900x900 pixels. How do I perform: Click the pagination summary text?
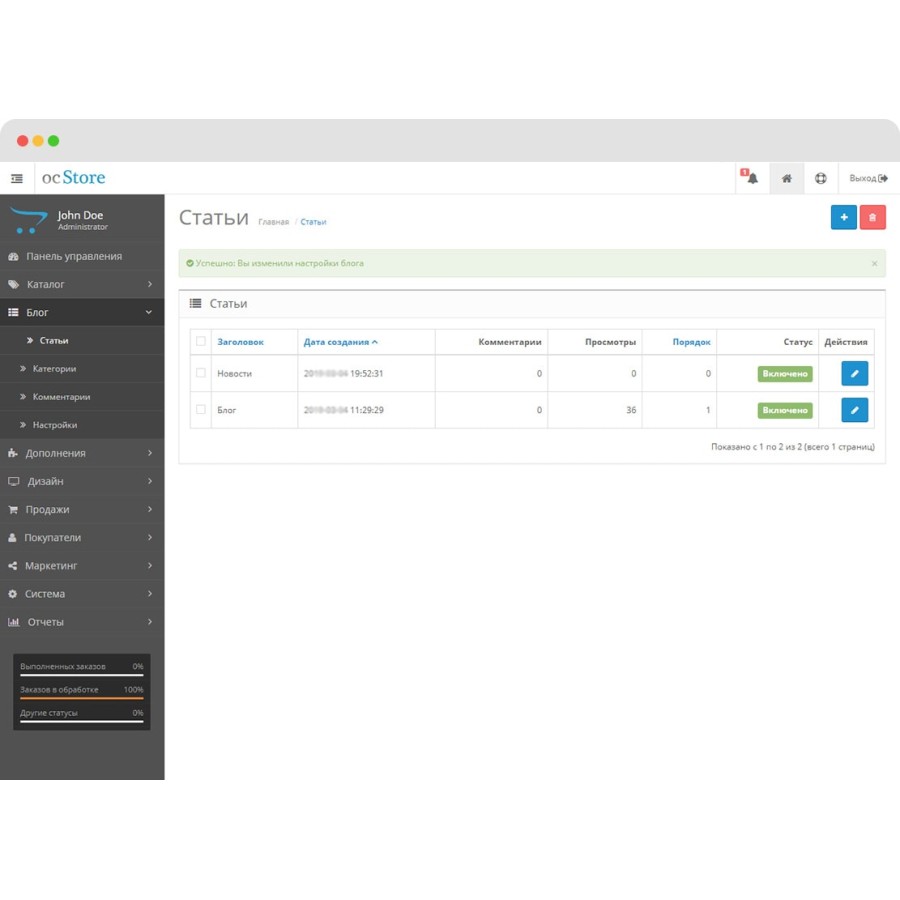(793, 447)
